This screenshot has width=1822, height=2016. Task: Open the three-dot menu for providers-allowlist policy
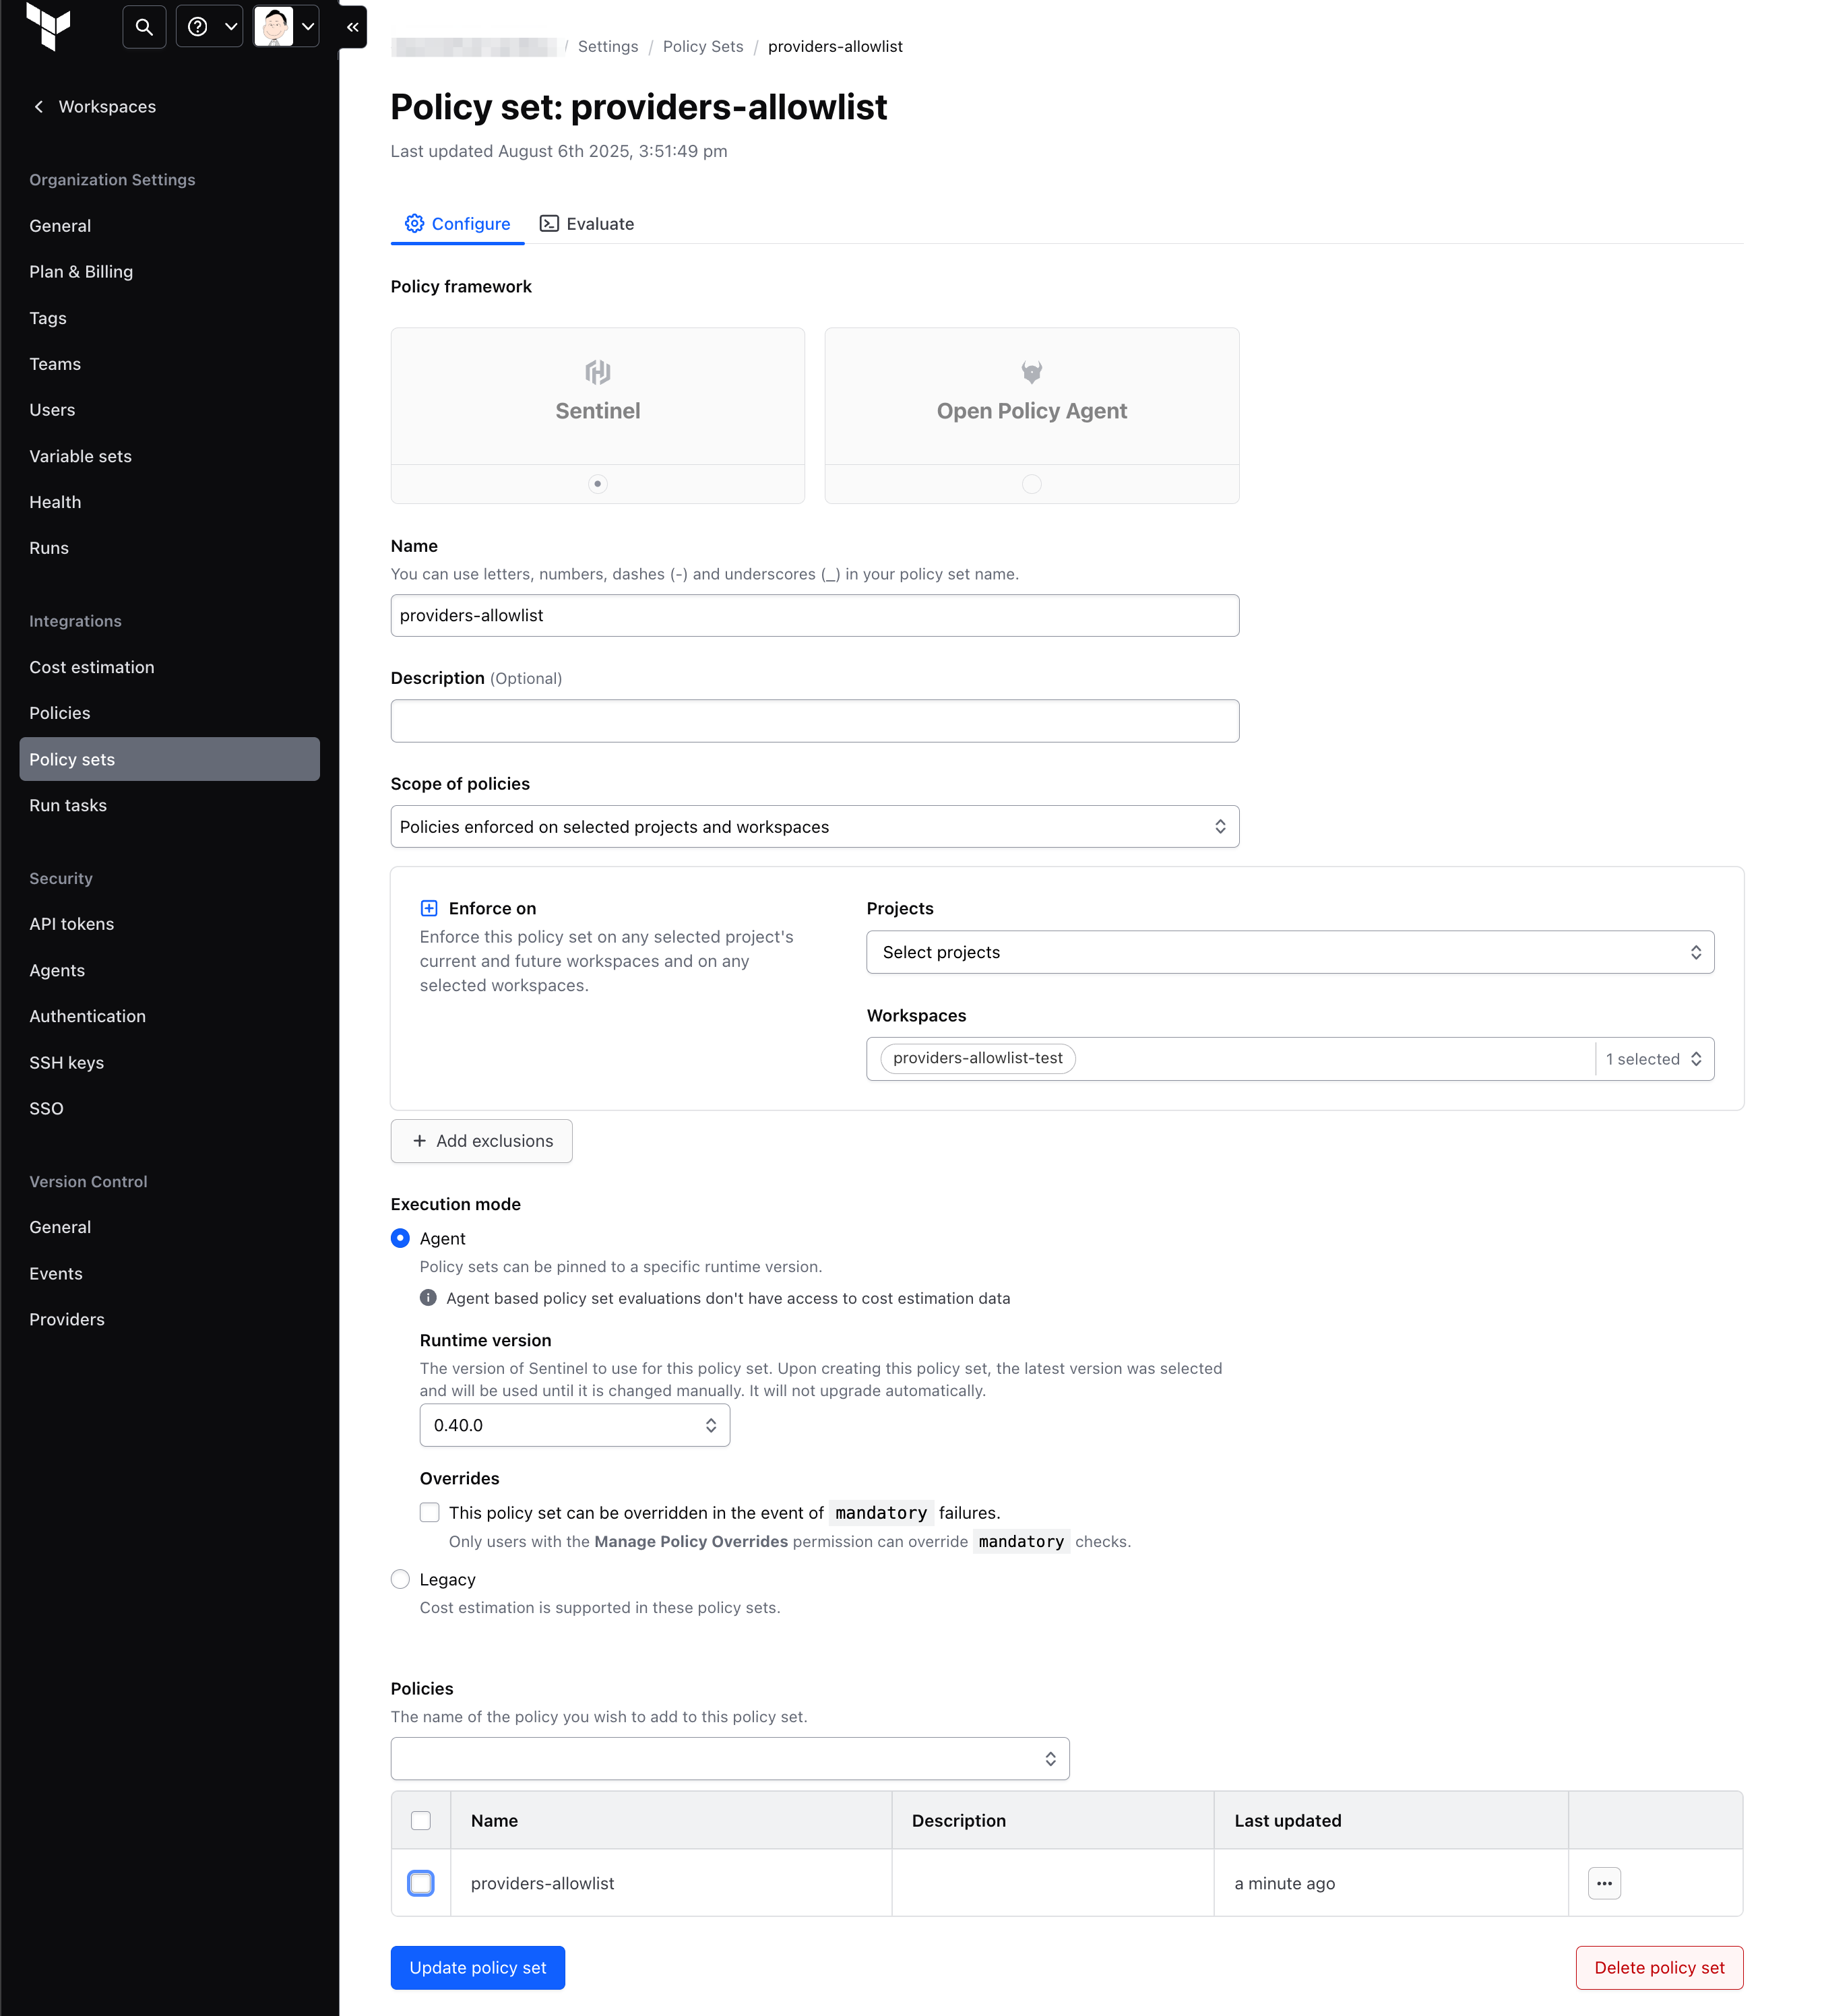pyautogui.click(x=1604, y=1883)
